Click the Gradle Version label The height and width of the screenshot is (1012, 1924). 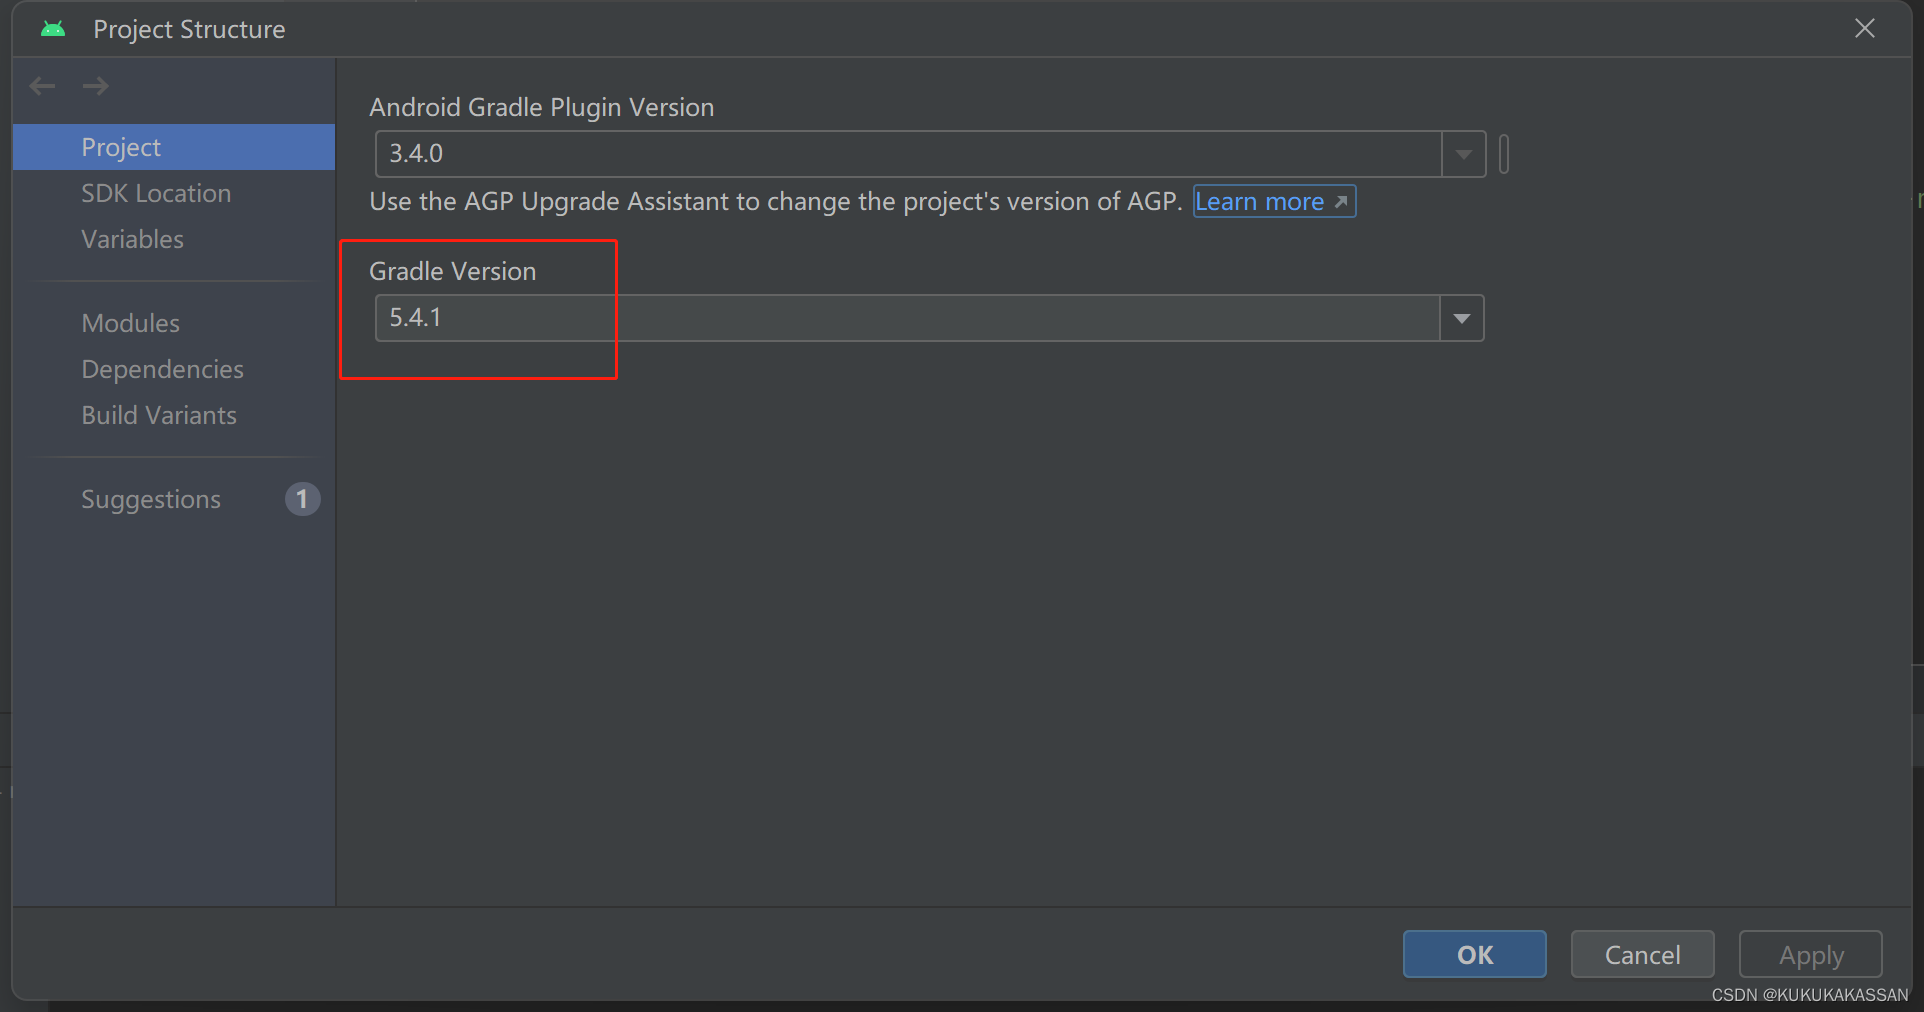pos(453,271)
